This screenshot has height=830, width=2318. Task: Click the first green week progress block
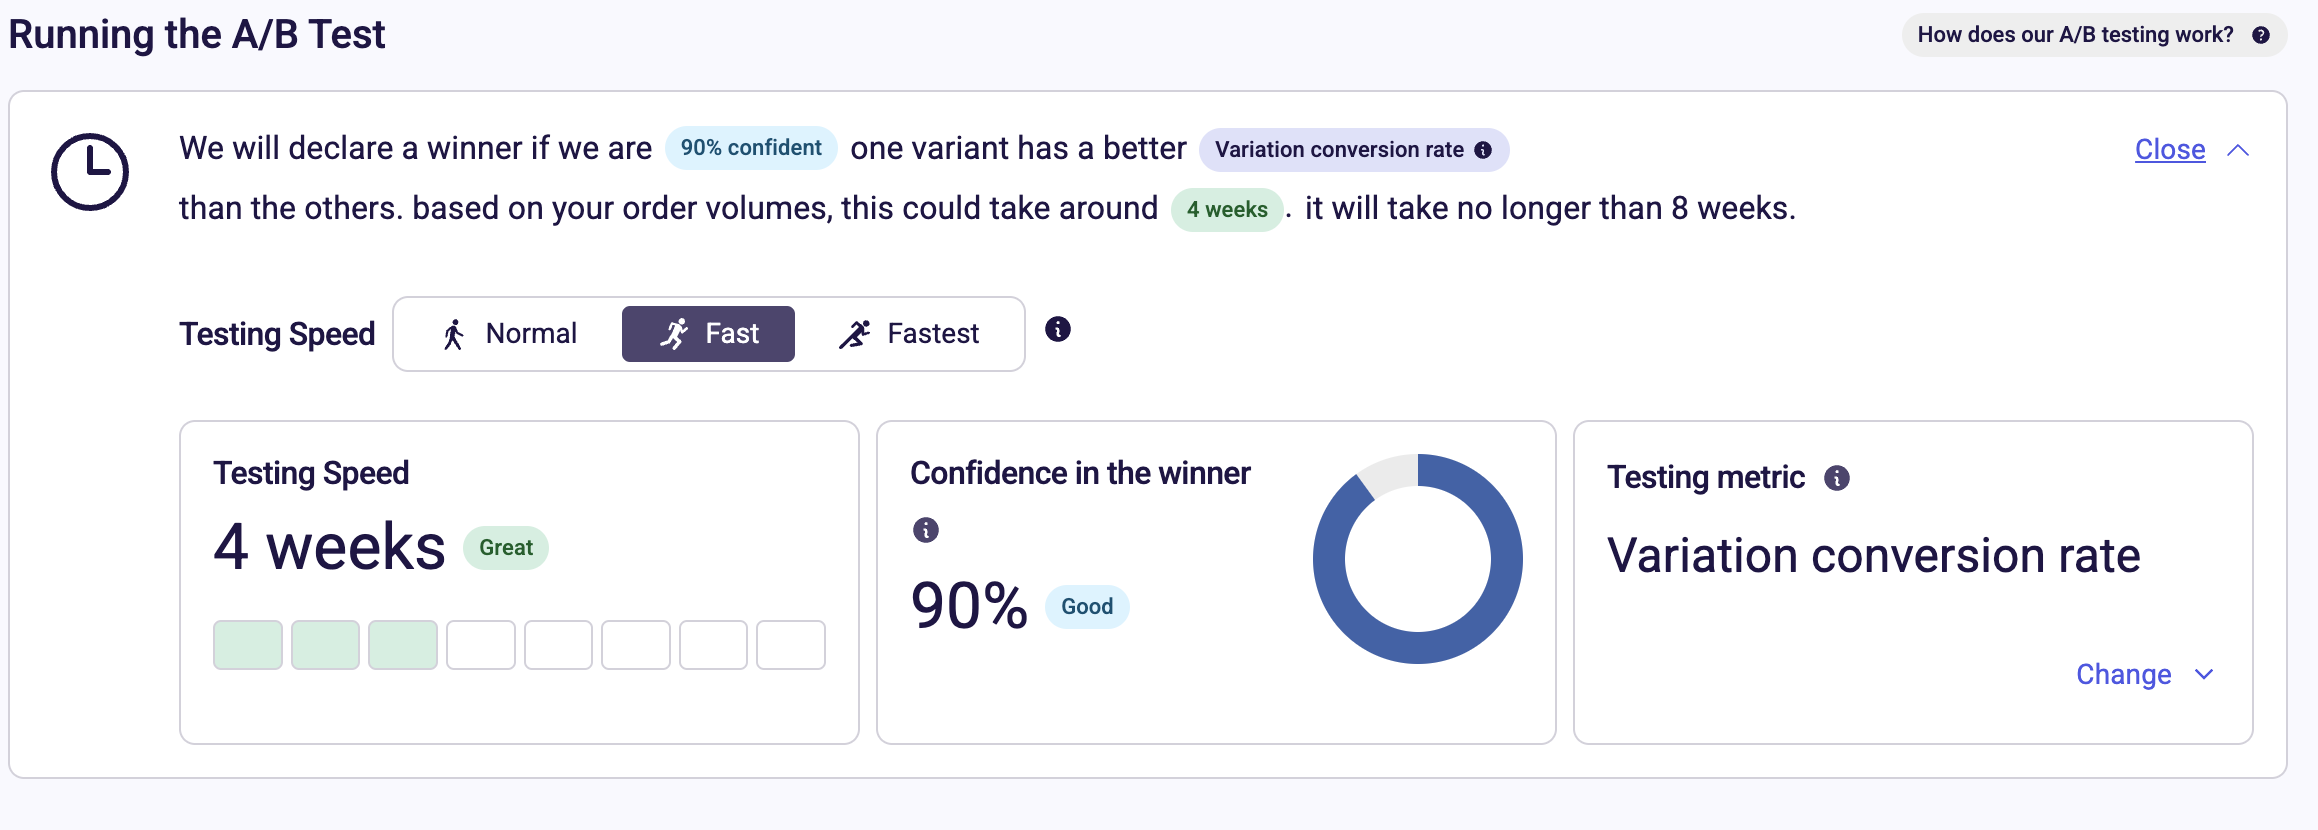click(x=248, y=645)
